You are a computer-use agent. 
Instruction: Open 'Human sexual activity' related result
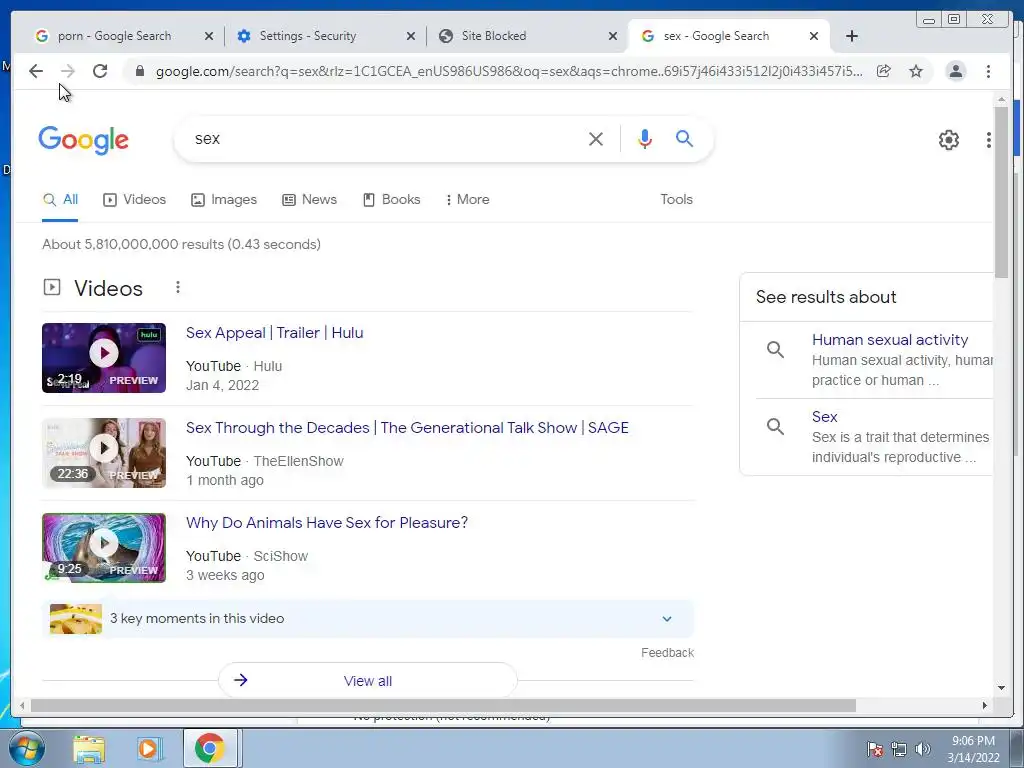pyautogui.click(x=889, y=340)
